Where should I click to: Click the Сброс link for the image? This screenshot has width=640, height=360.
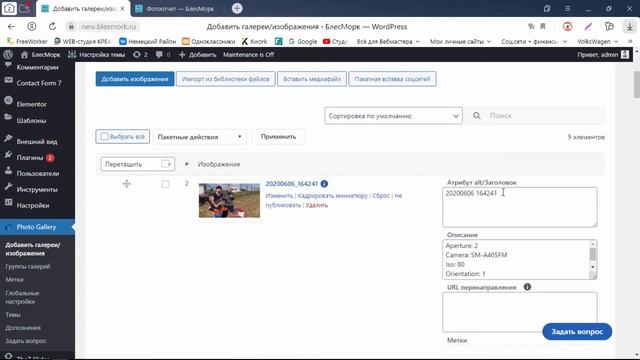381,196
